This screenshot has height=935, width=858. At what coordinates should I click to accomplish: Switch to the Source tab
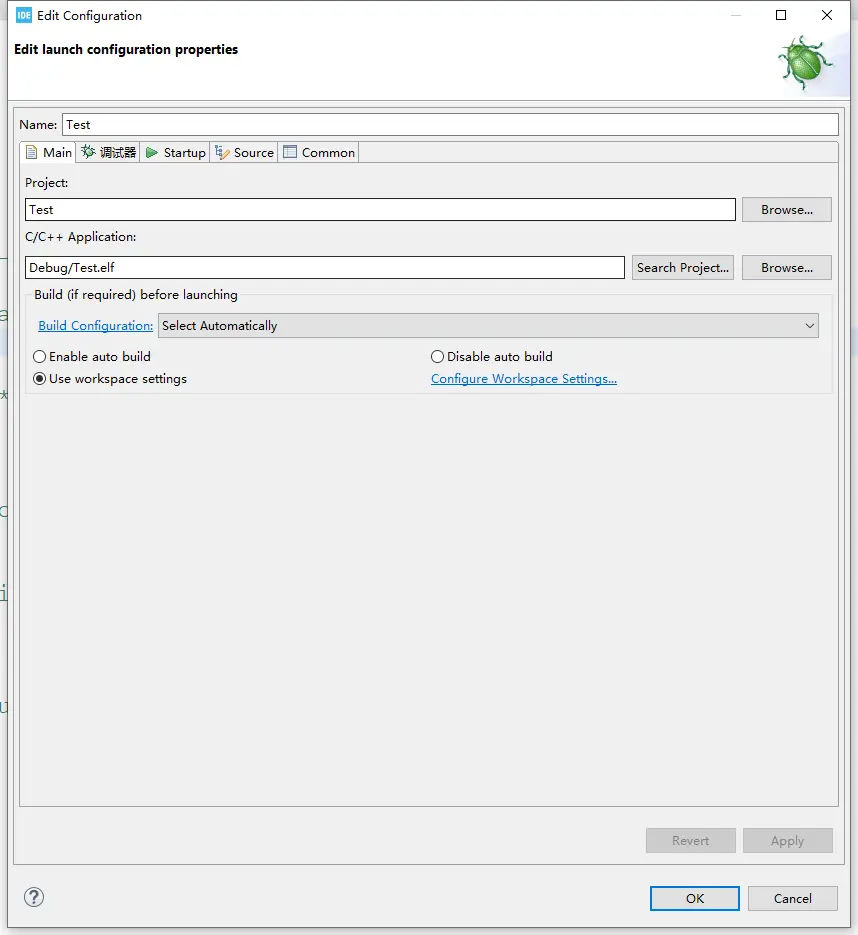[x=244, y=153]
